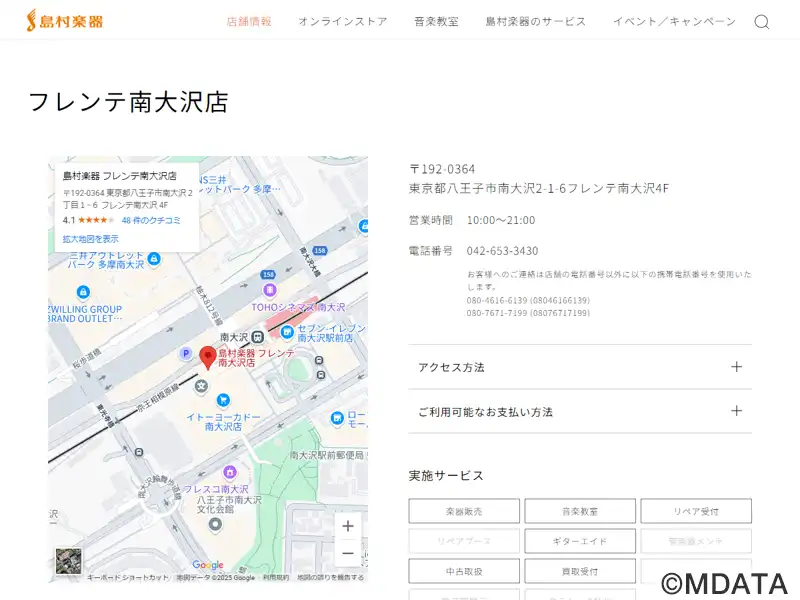Viewport: 800px width, 600px height.
Task: Zoom out of the map with minus
Action: [x=348, y=553]
